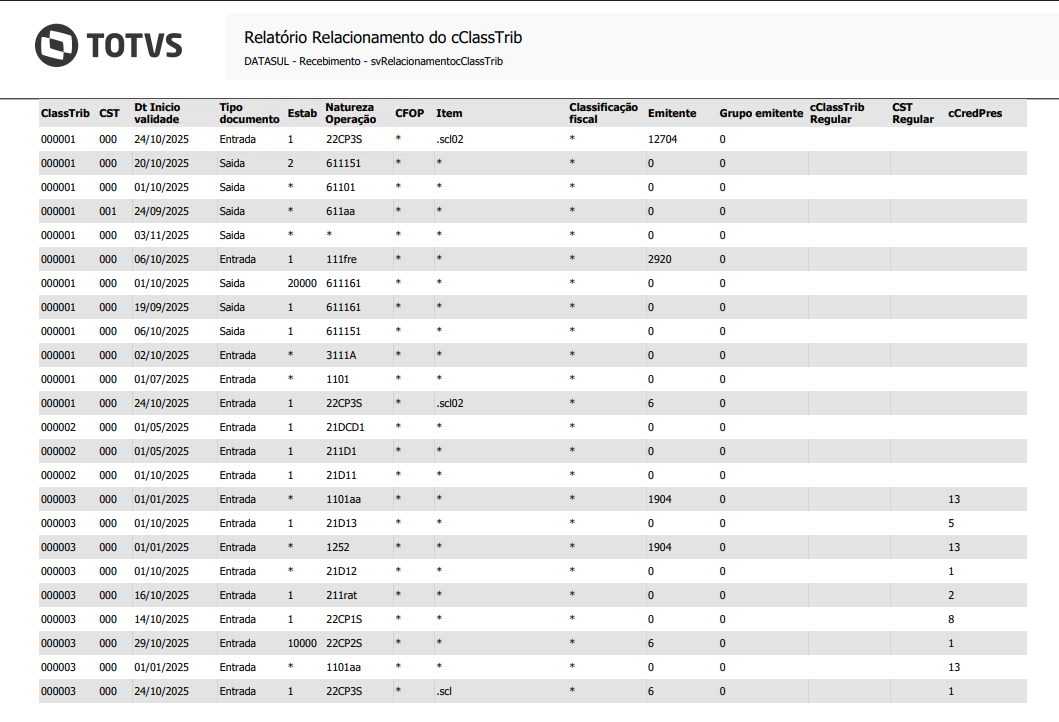Click the 'Natureza Operação' column header
This screenshot has width=1059, height=722.
click(x=351, y=113)
